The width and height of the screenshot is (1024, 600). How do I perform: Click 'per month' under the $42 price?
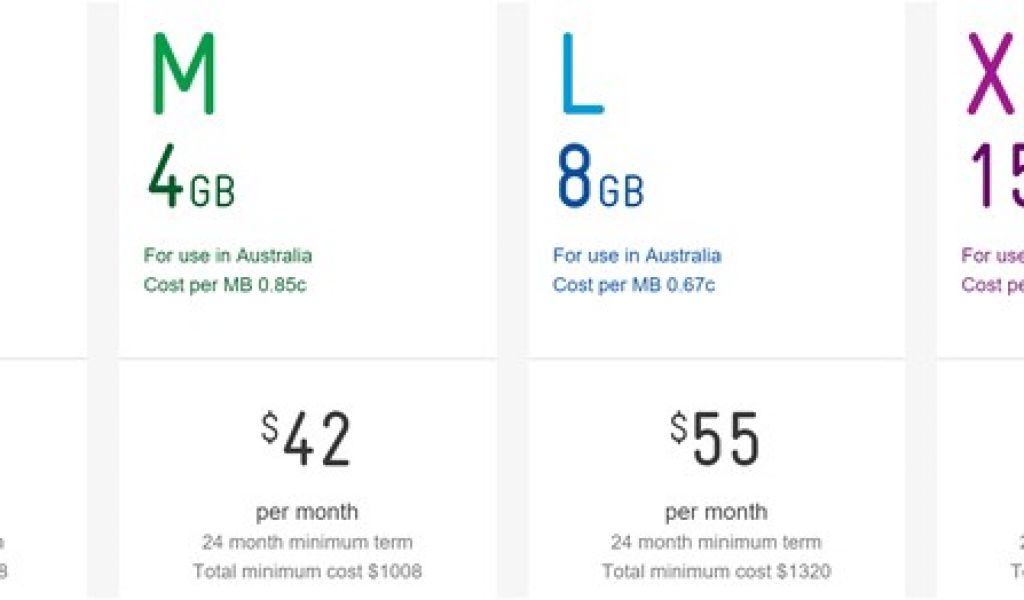tap(307, 512)
